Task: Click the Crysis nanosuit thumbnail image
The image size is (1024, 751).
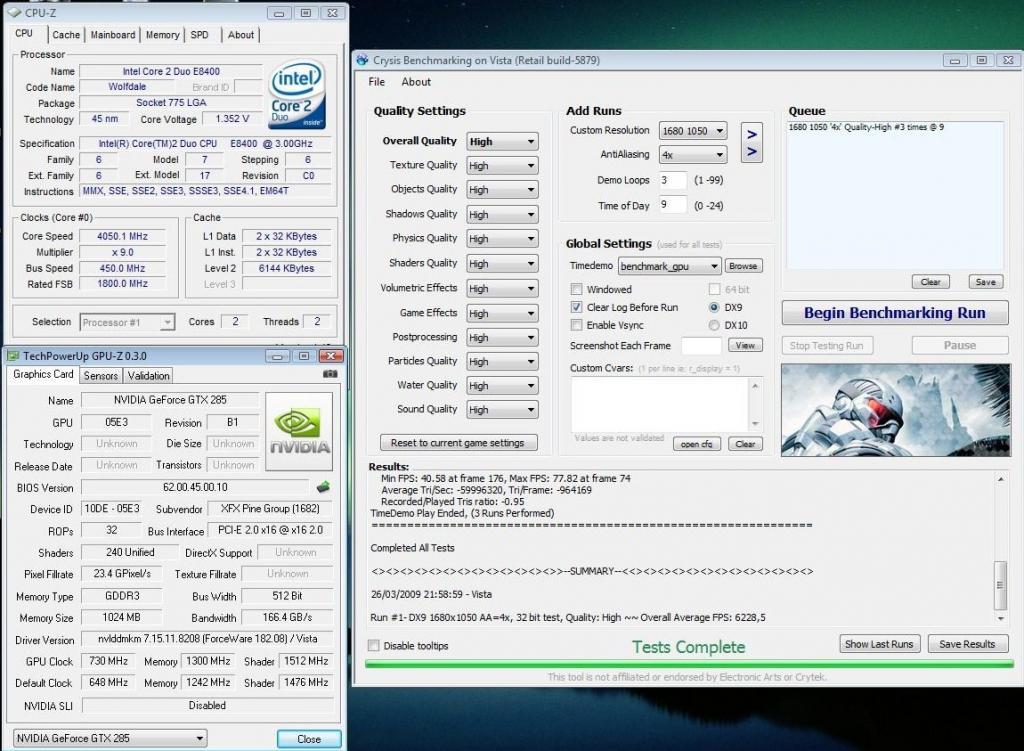Action: [x=895, y=409]
